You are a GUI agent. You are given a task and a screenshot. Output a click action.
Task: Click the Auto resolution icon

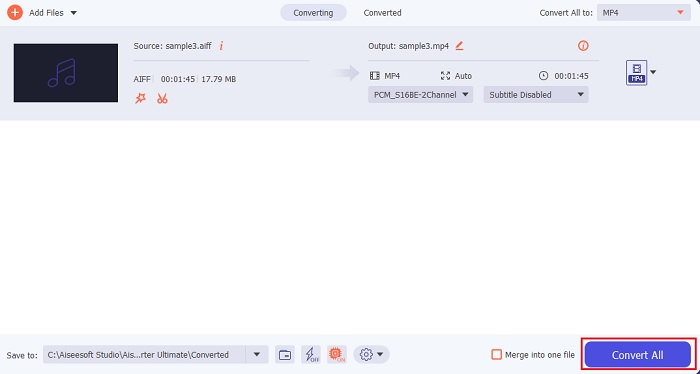(x=445, y=76)
